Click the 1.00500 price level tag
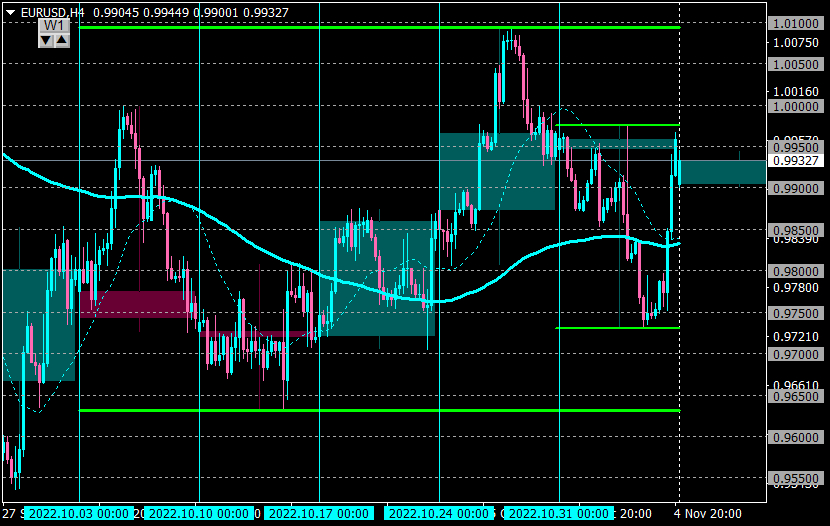Image resolution: width=830 pixels, height=526 pixels. click(796, 65)
